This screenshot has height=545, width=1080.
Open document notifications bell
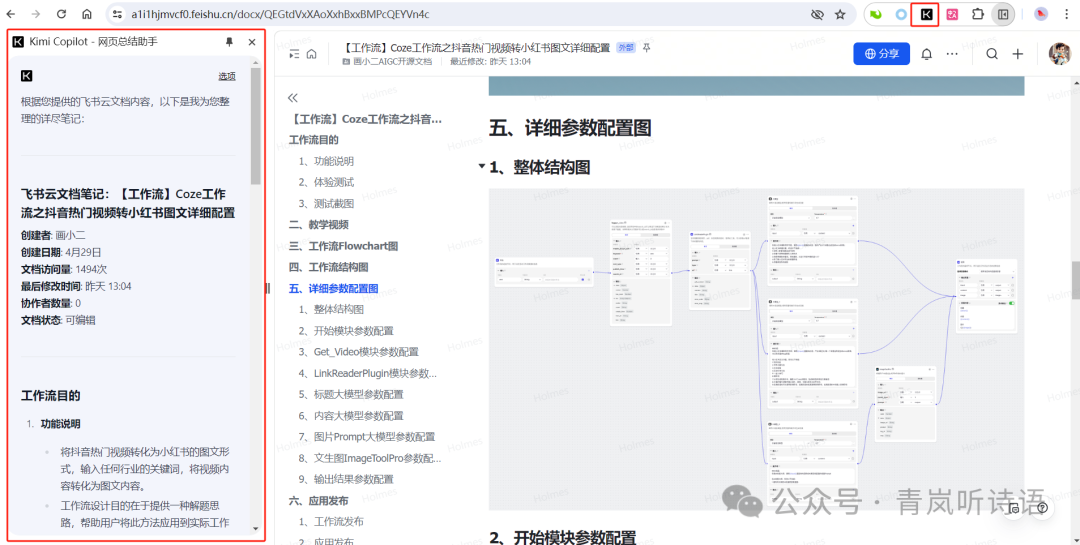point(927,54)
